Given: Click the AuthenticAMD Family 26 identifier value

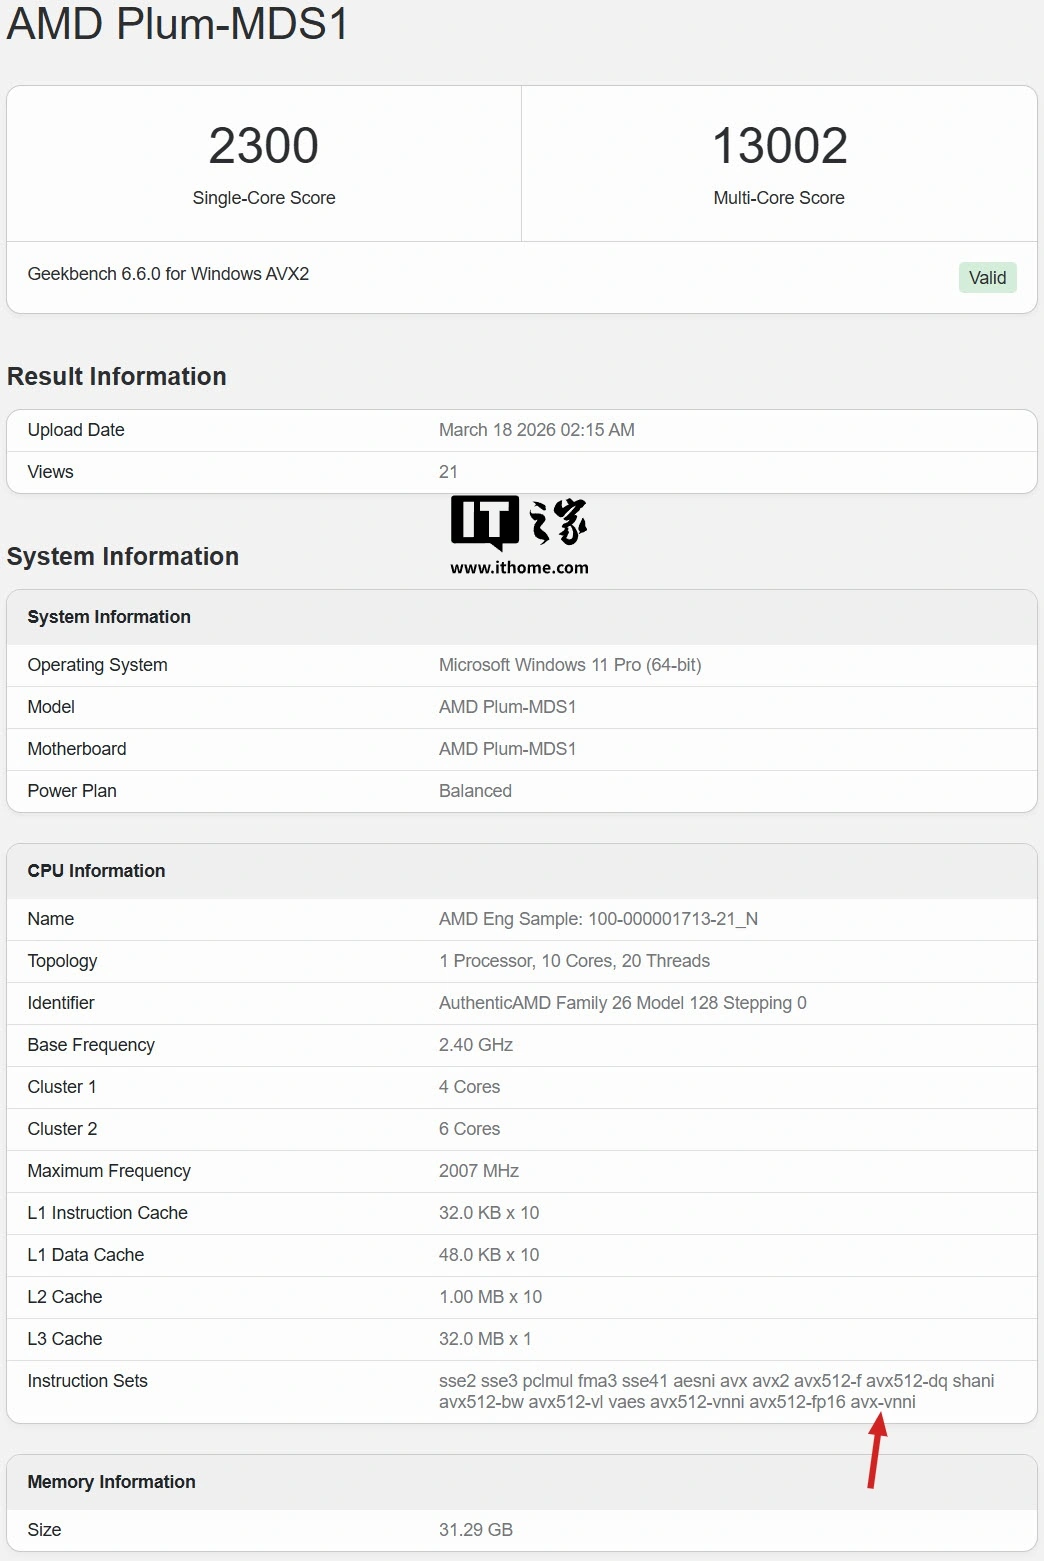Looking at the screenshot, I should click(x=622, y=1003).
